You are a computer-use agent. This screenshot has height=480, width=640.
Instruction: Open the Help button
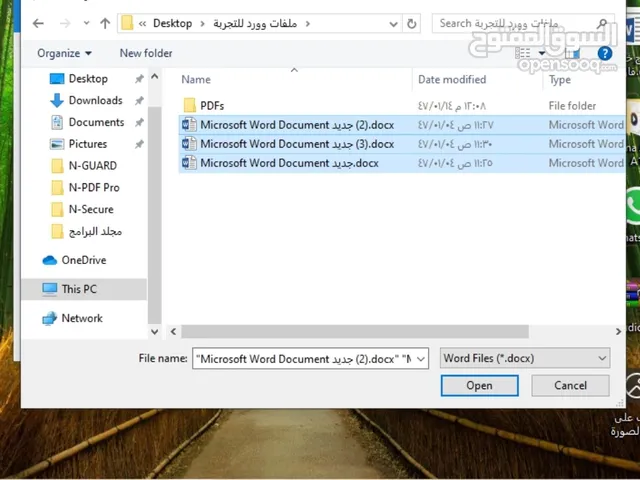[x=604, y=53]
